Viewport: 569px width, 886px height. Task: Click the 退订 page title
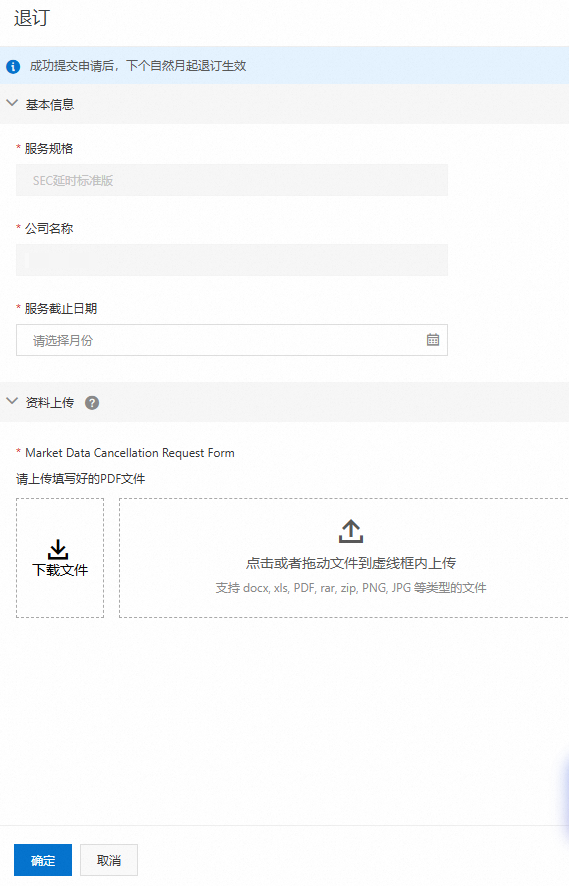(32, 18)
